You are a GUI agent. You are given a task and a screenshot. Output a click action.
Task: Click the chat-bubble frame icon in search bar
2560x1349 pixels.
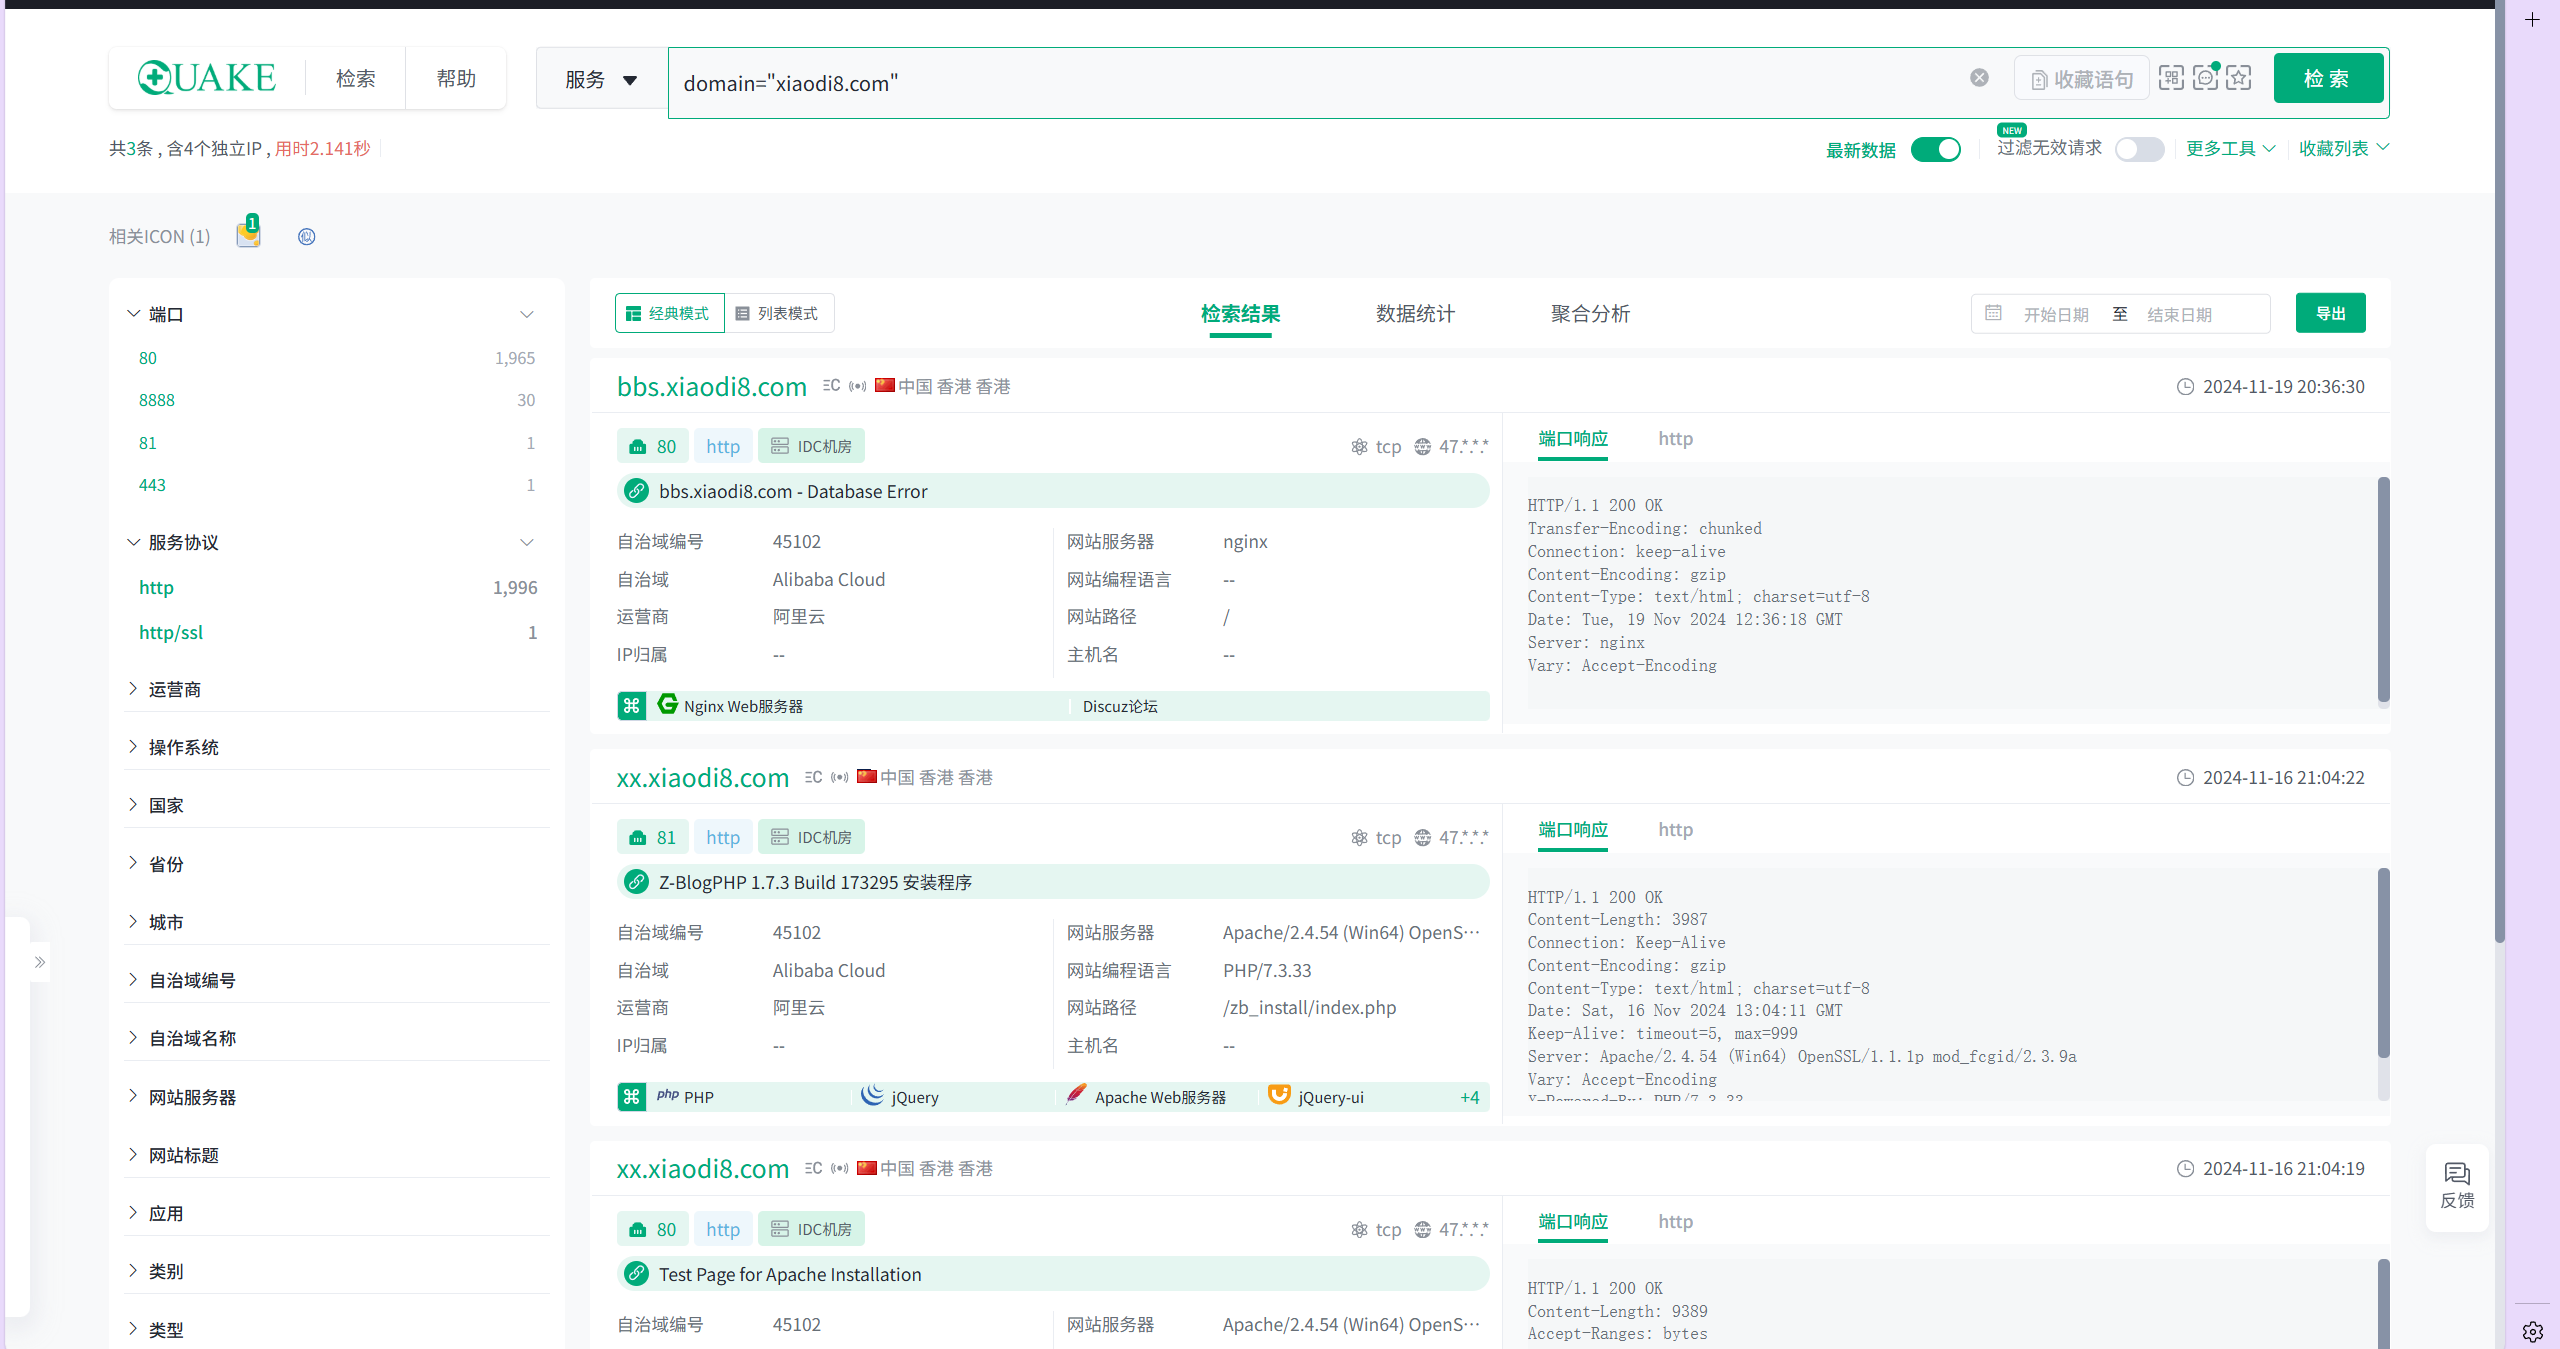click(2205, 78)
